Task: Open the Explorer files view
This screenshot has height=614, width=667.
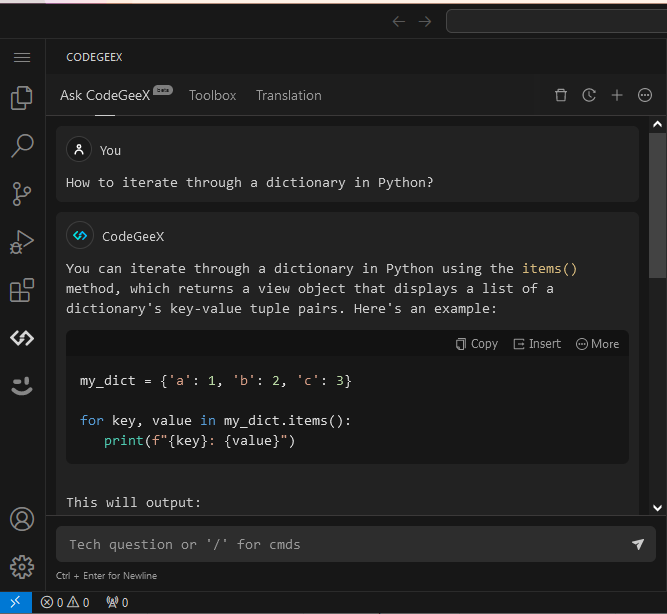Action: tap(22, 98)
